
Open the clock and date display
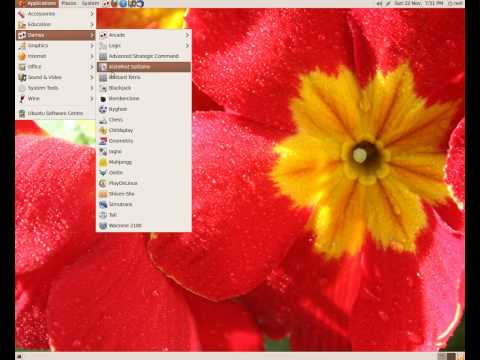419,3
